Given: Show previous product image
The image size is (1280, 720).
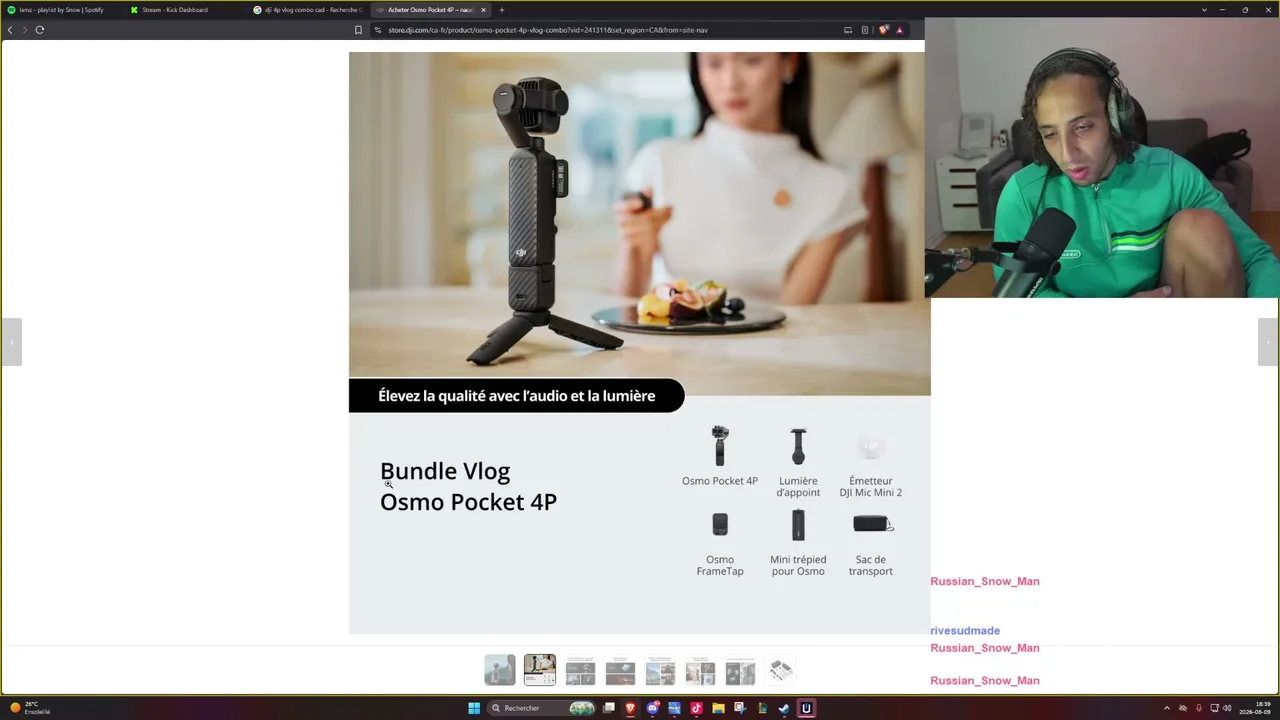Looking at the screenshot, I should (x=11, y=342).
